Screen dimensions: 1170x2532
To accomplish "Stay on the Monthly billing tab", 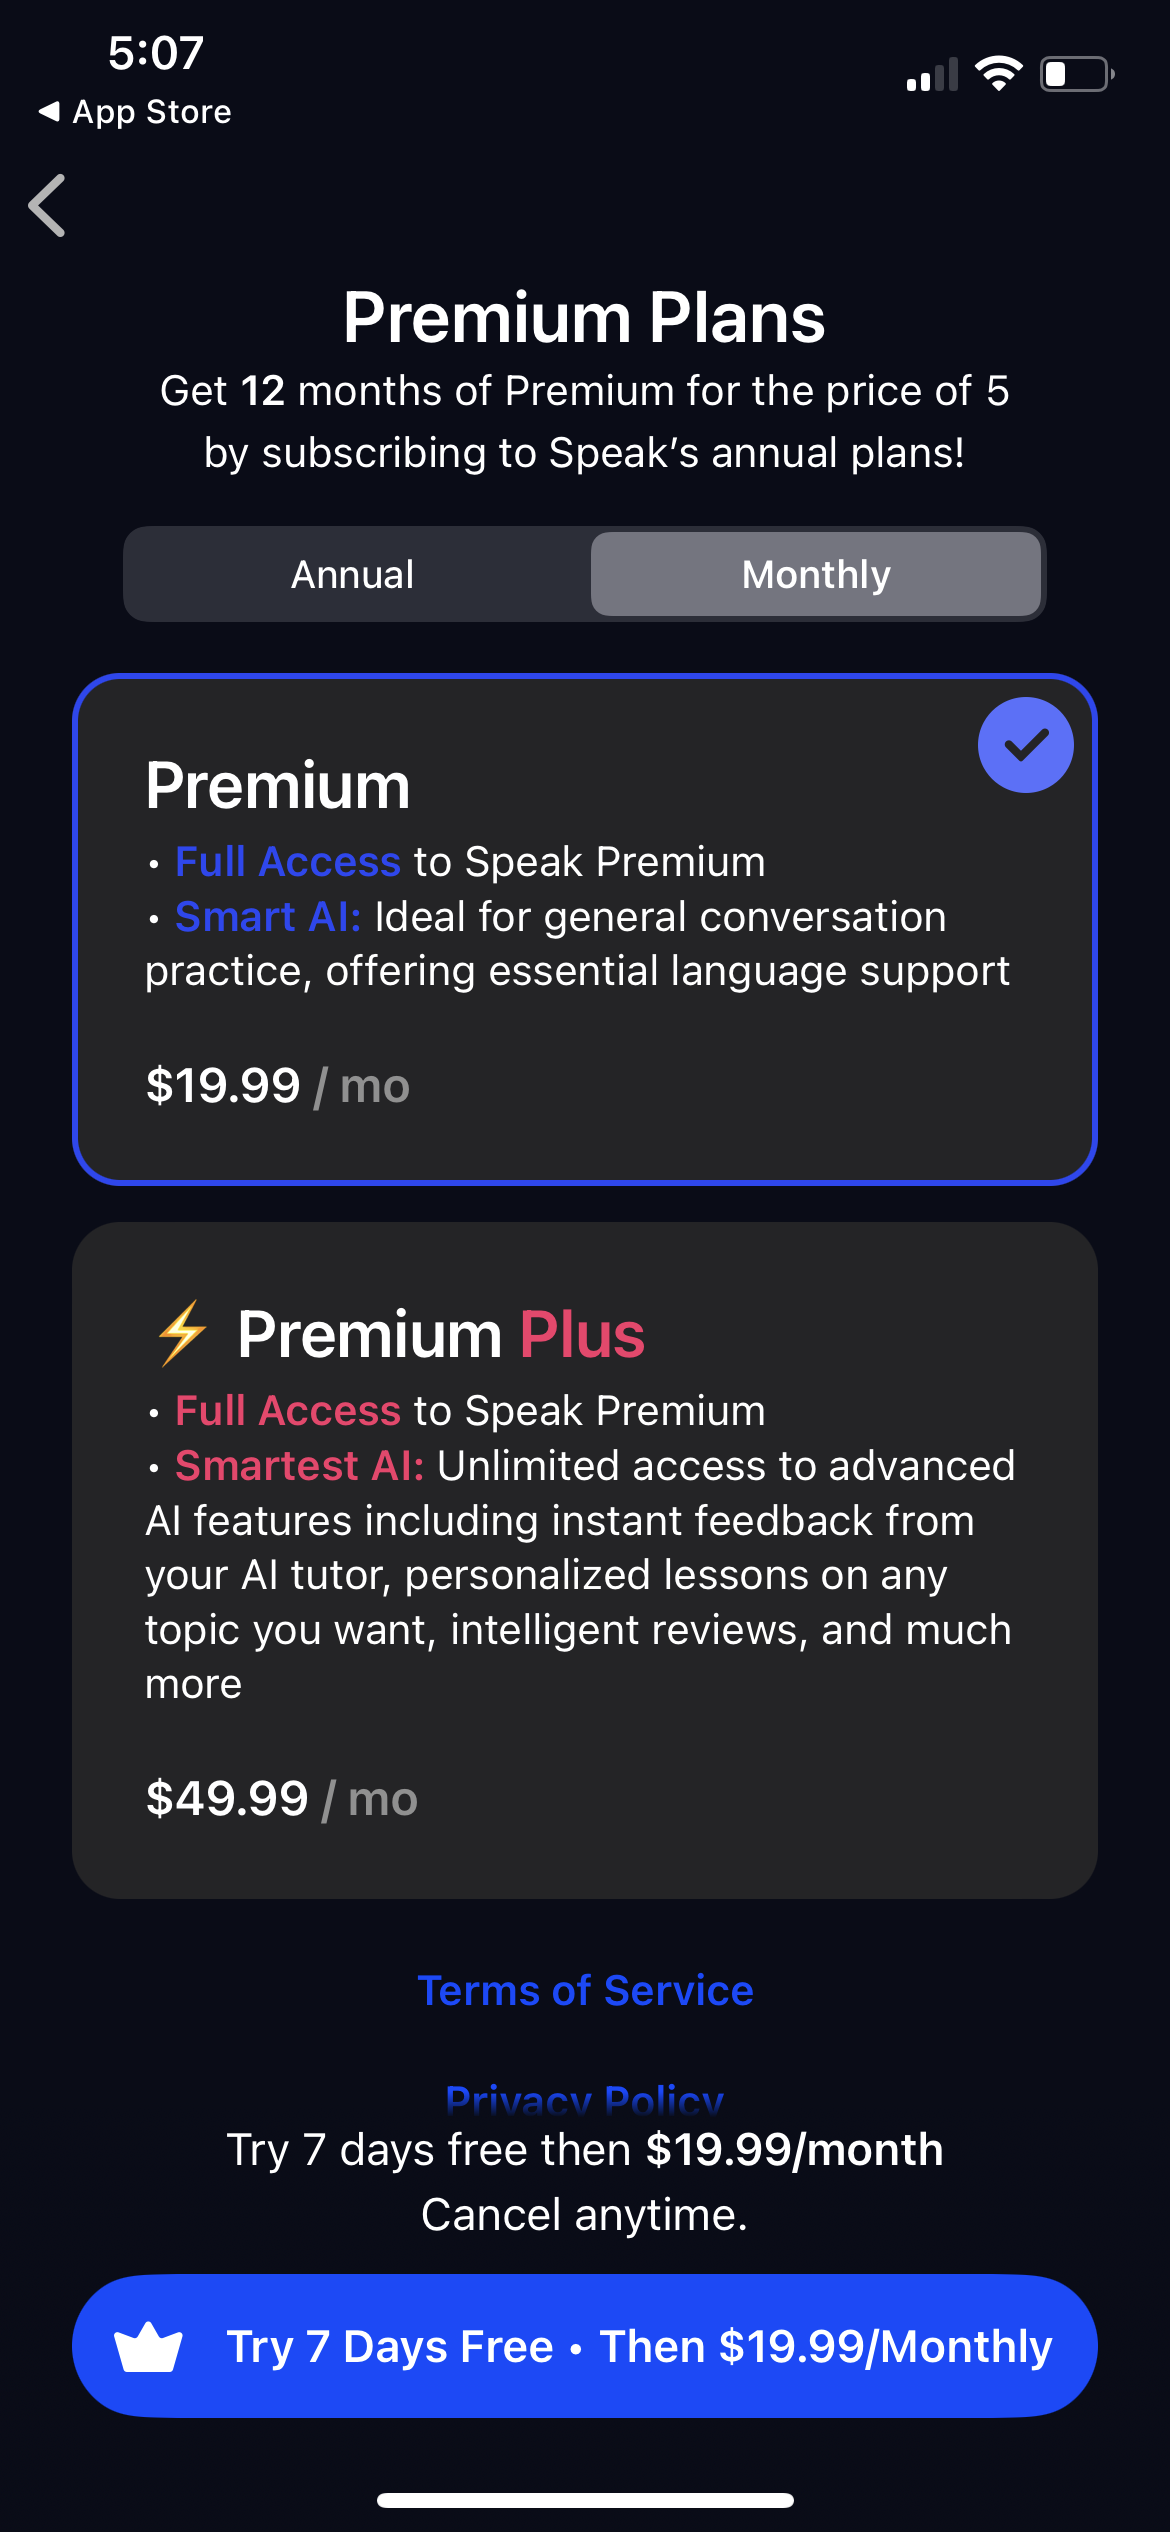I will pyautogui.click(x=815, y=573).
